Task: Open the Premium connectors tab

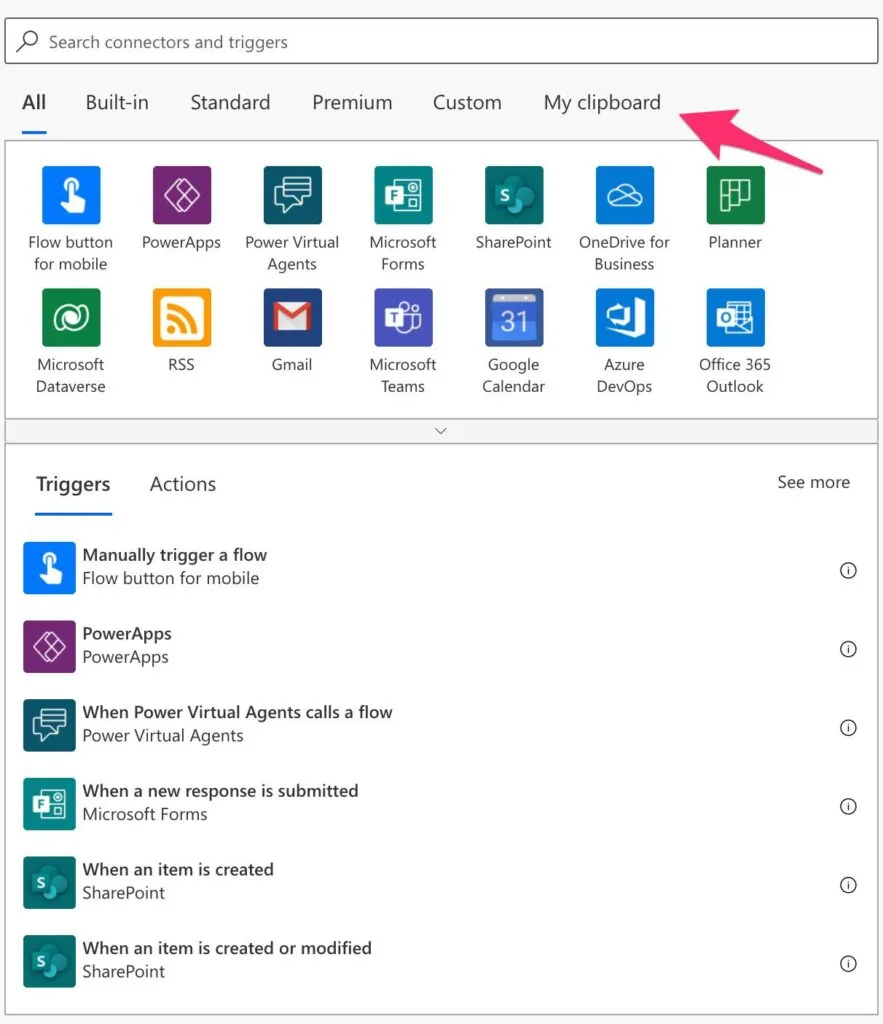Action: click(352, 102)
